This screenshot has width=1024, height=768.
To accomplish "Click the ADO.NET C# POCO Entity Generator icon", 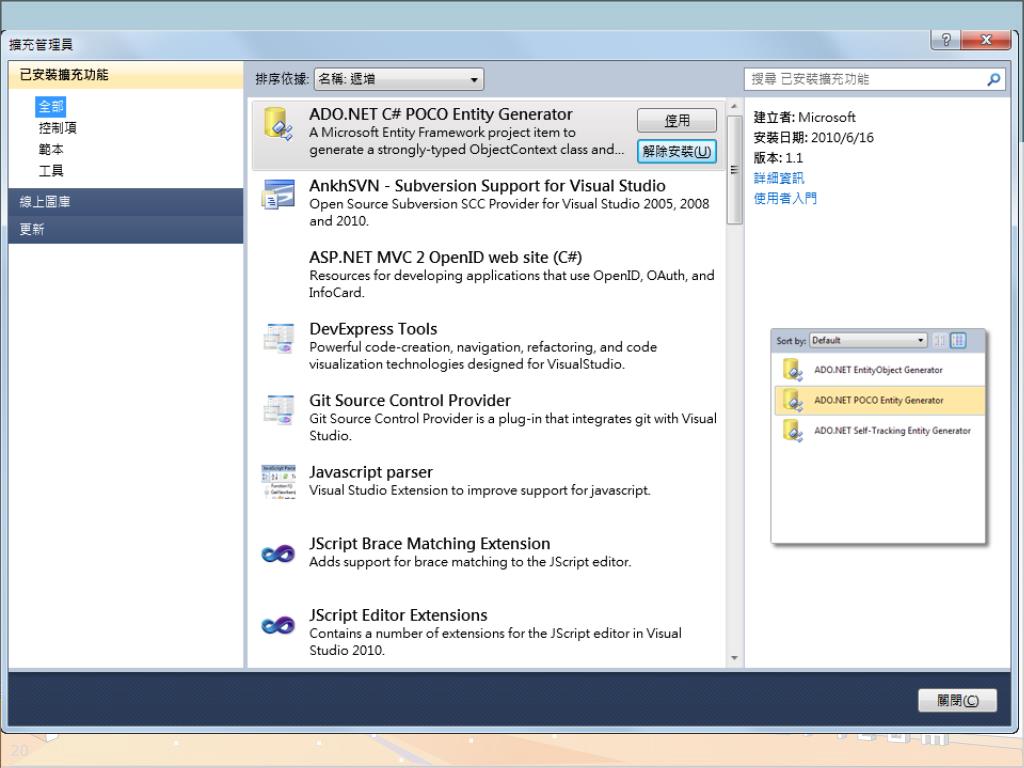I will [x=278, y=124].
